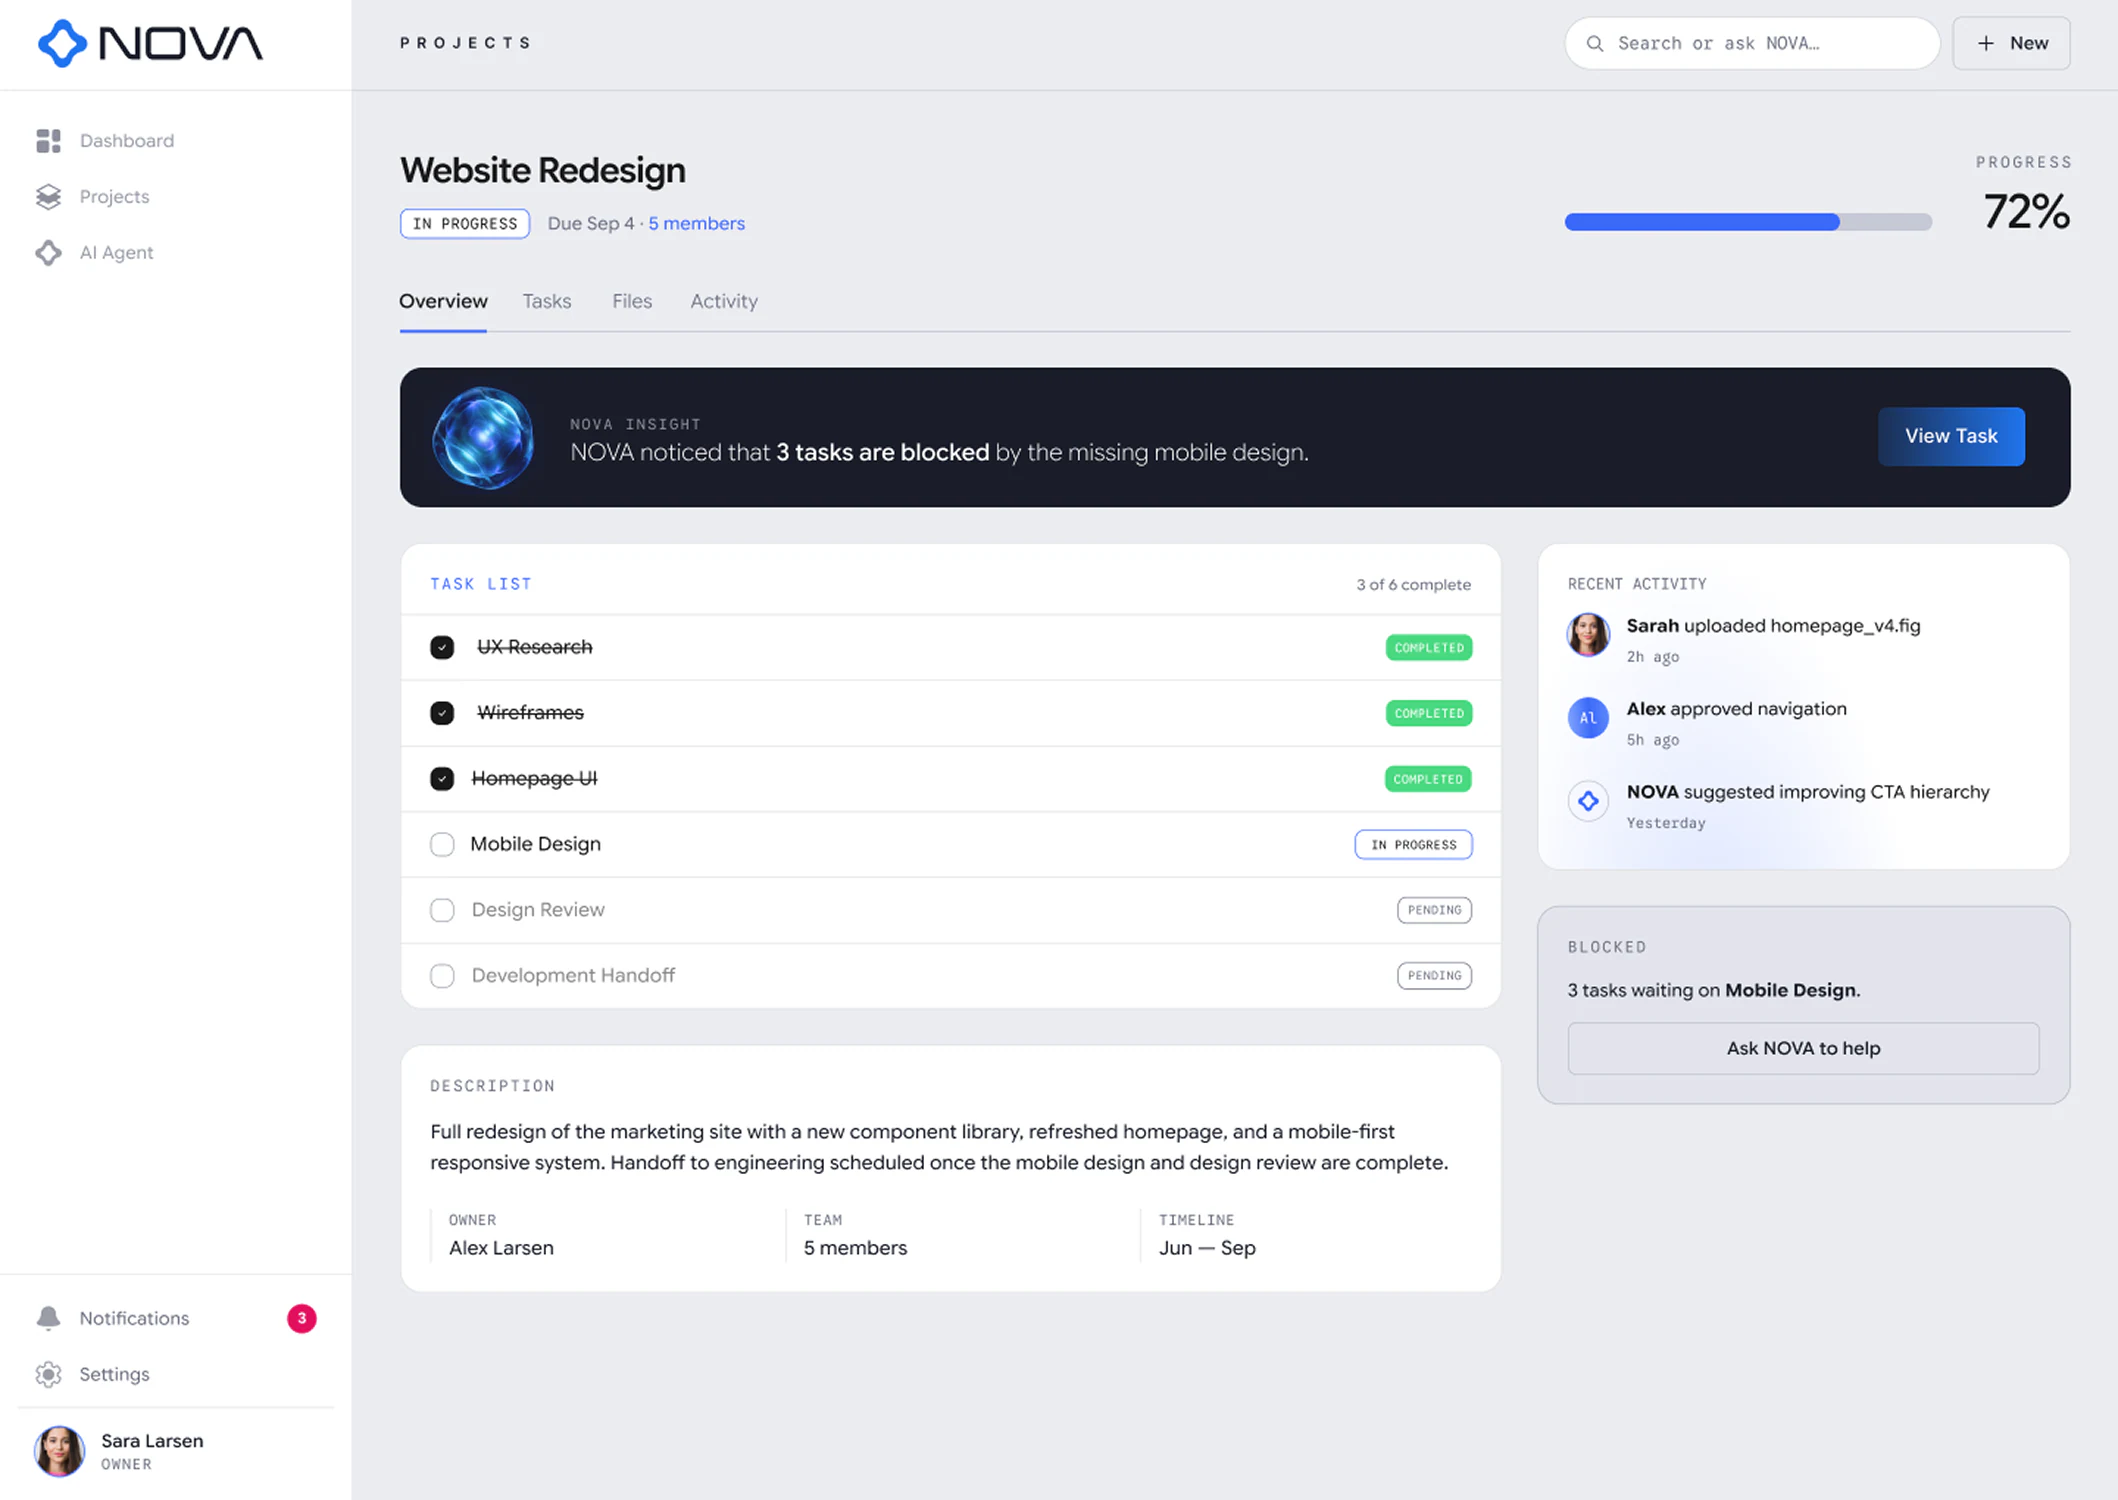Click the UX Research task name
This screenshot has height=1500, width=2118.
point(535,647)
